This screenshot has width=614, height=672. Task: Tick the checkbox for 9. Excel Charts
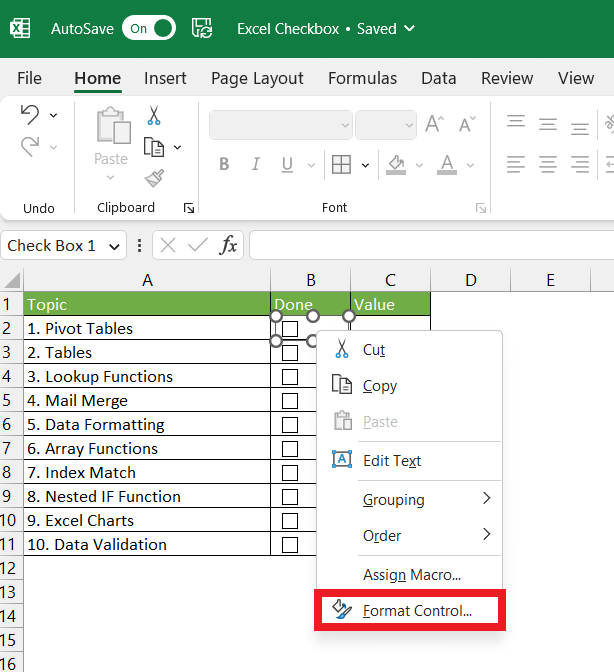(290, 521)
